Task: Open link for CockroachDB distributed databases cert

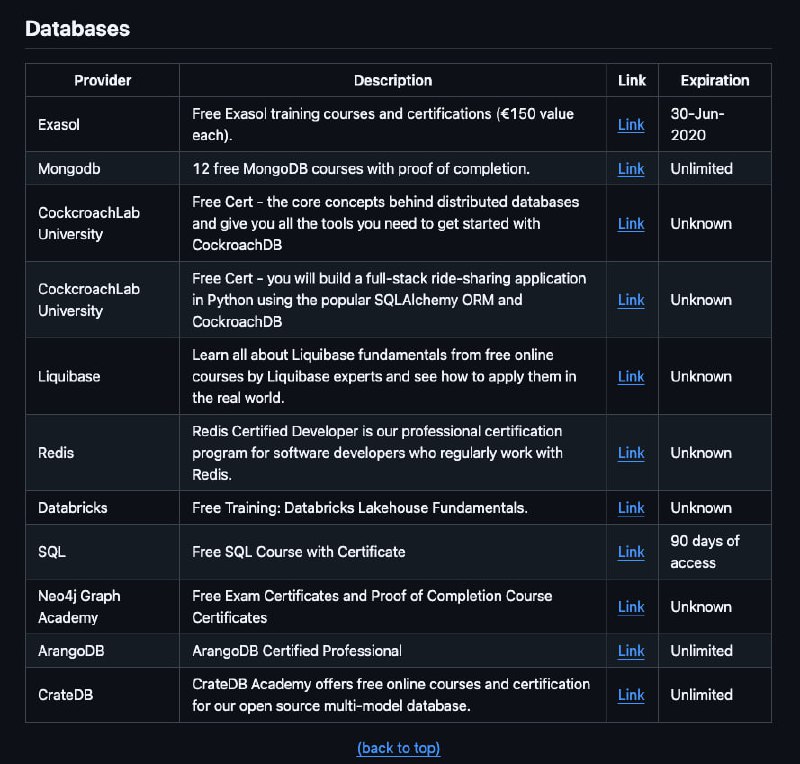Action: pos(631,224)
